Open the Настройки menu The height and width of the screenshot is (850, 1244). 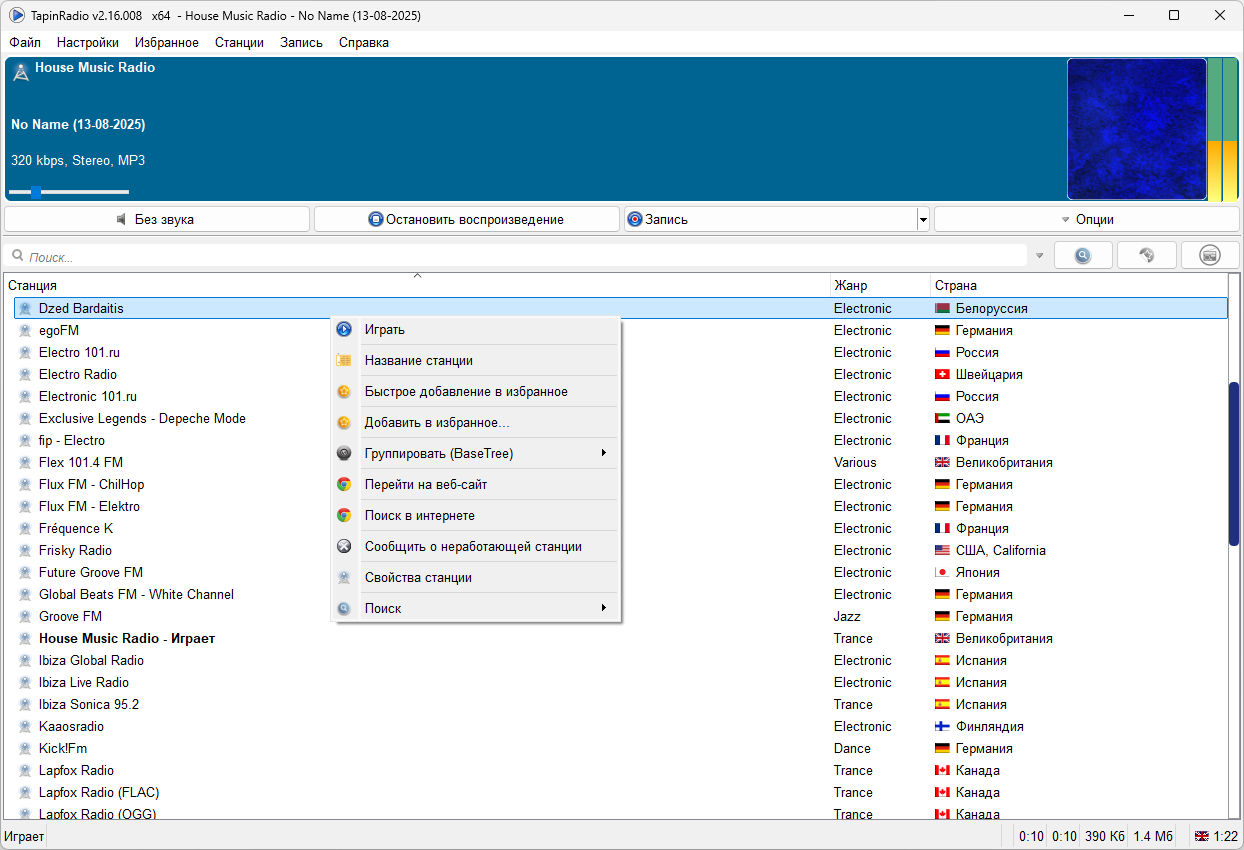click(88, 42)
